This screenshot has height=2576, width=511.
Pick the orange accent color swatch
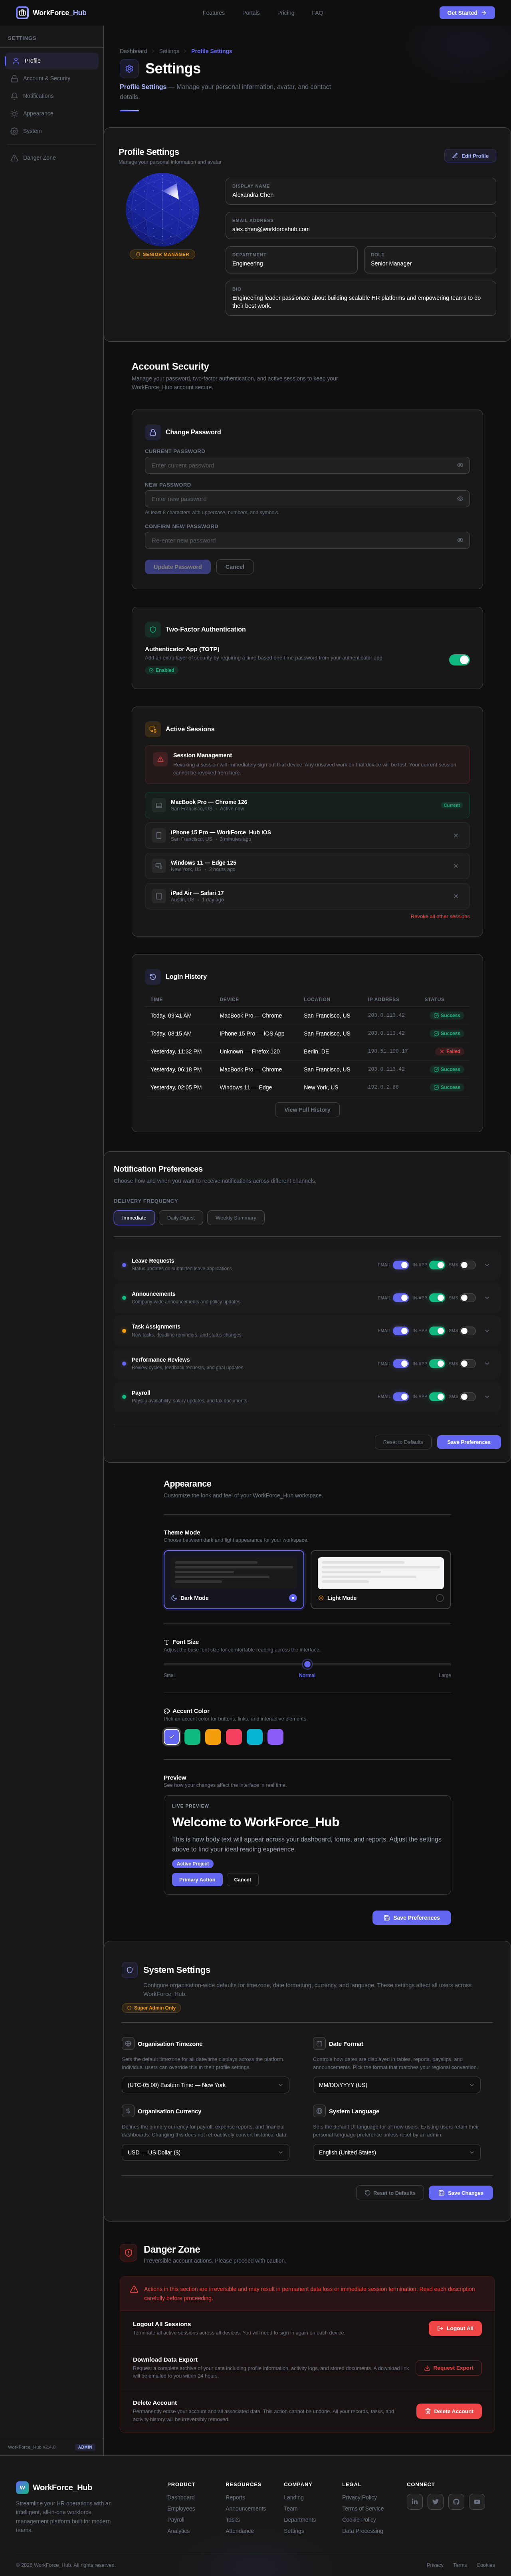pyautogui.click(x=213, y=1737)
